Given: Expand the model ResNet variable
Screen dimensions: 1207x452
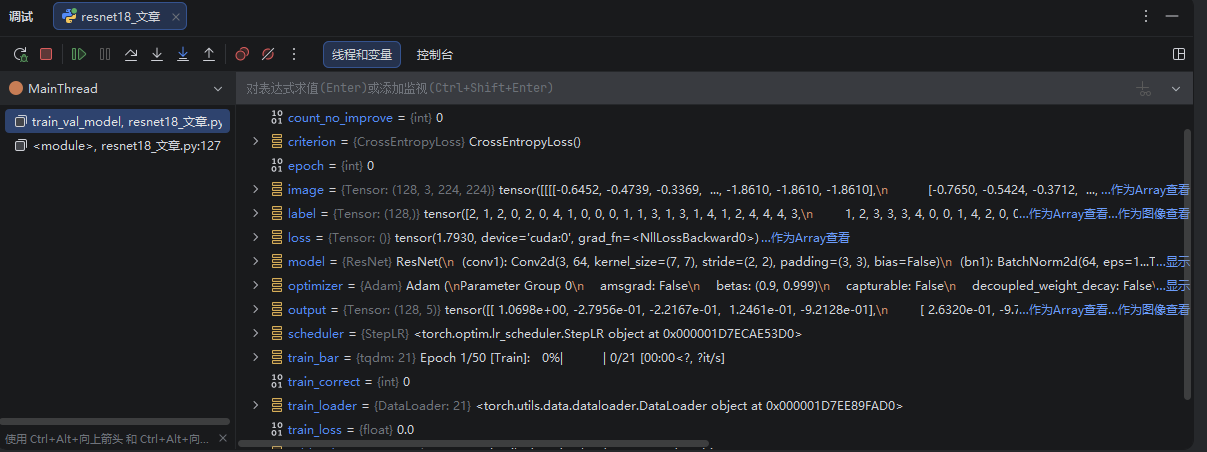Looking at the screenshot, I should coord(256,261).
